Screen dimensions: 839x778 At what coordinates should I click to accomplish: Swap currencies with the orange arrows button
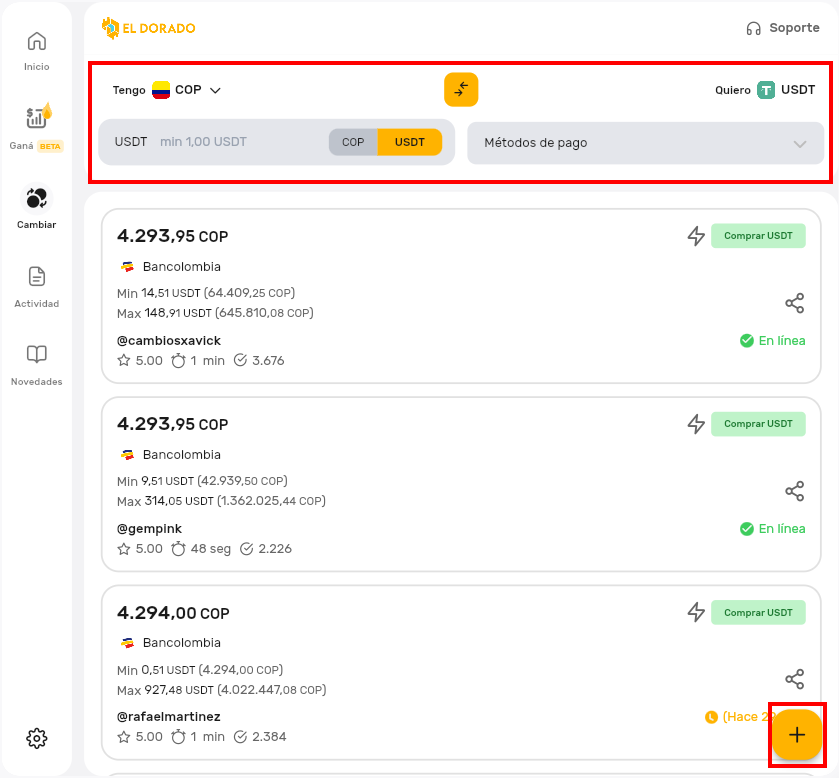click(x=461, y=89)
